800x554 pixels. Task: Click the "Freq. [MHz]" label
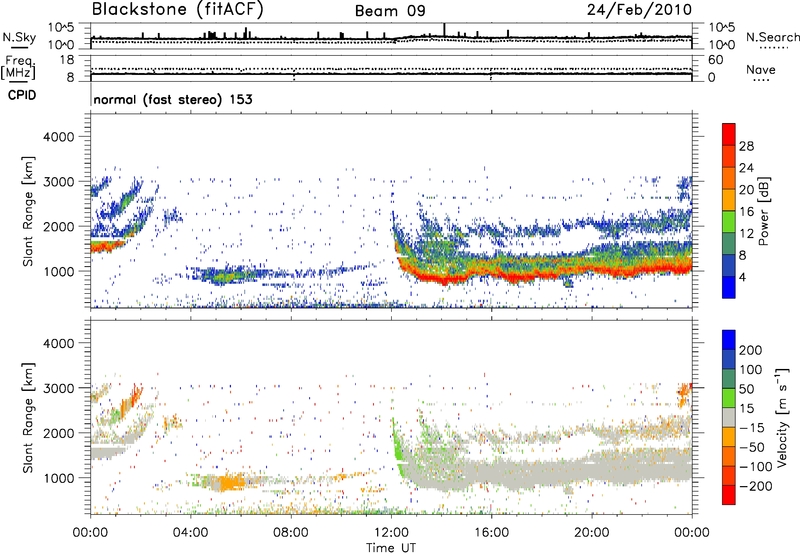18,67
